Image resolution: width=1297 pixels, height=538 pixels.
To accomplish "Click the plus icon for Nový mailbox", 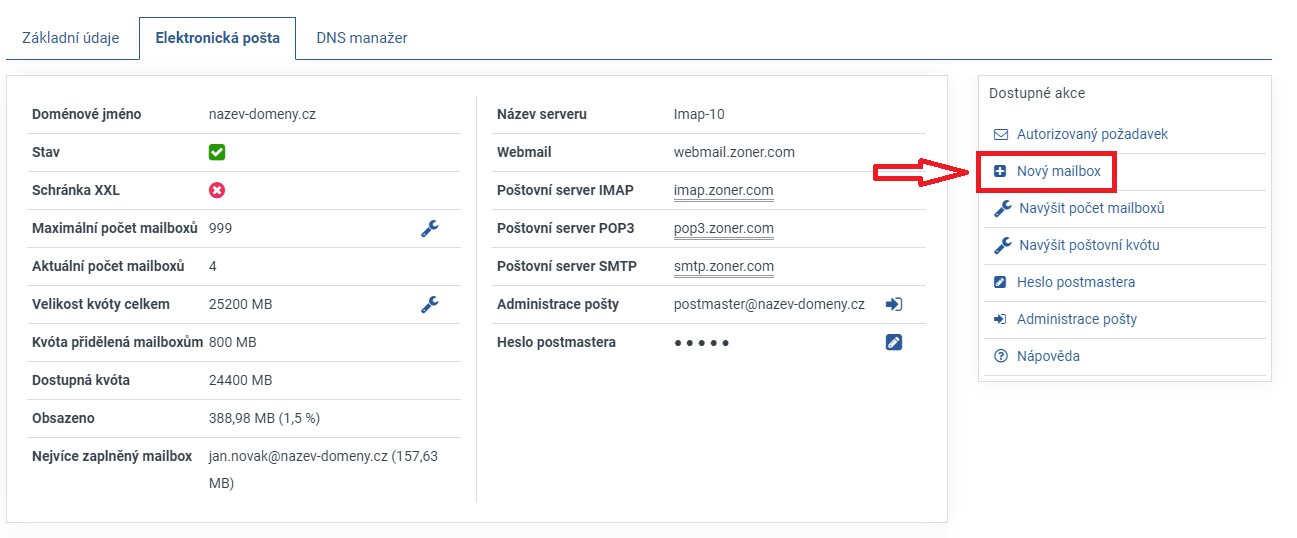I will (x=1000, y=172).
